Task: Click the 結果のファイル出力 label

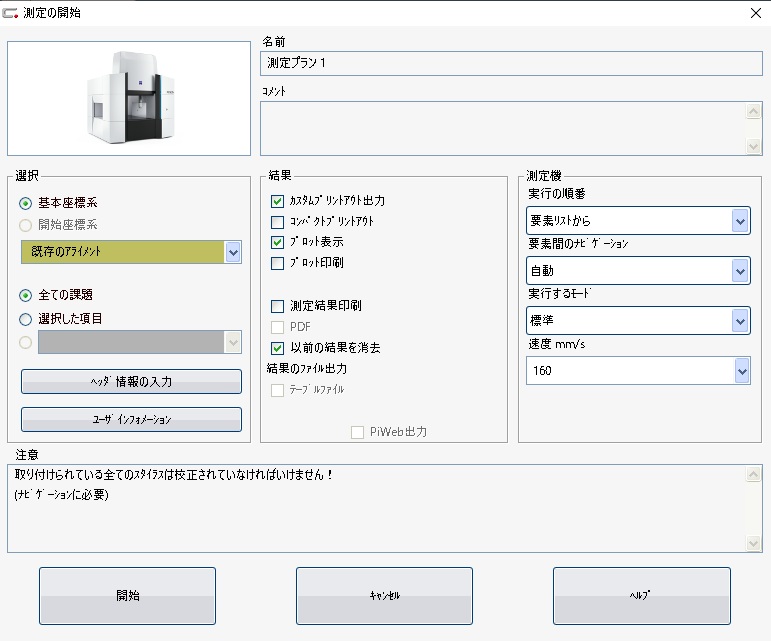Action: pos(307,369)
